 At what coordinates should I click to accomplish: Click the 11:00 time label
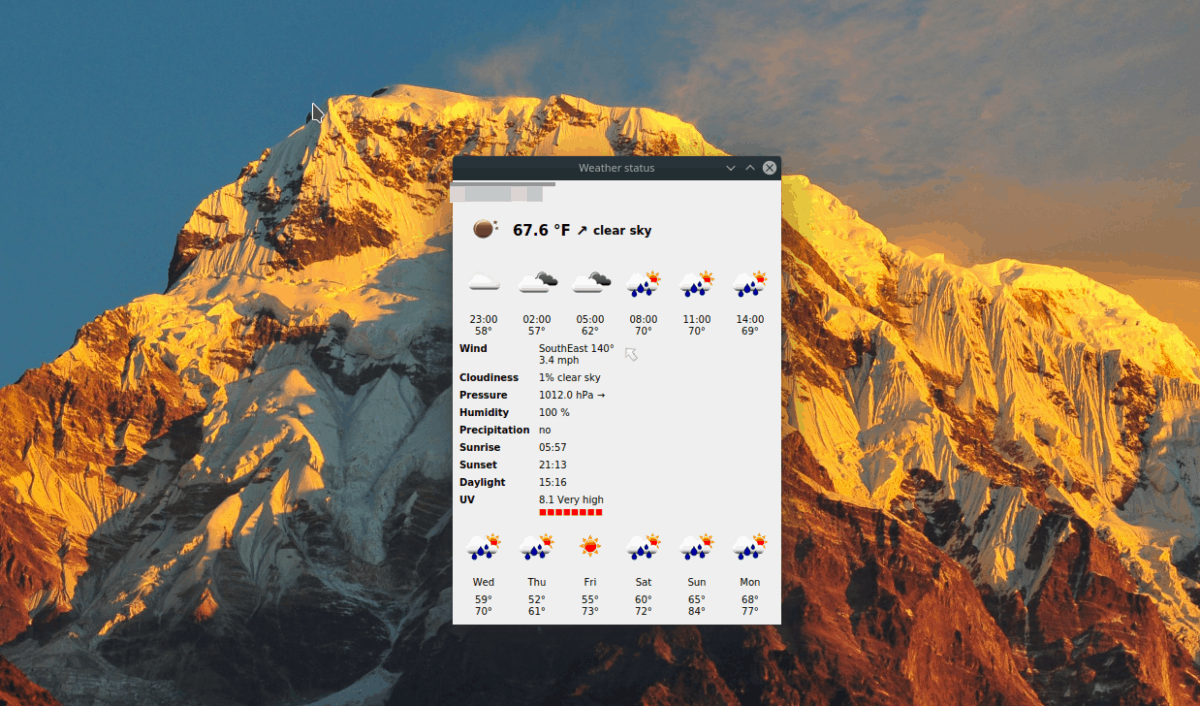coord(697,319)
